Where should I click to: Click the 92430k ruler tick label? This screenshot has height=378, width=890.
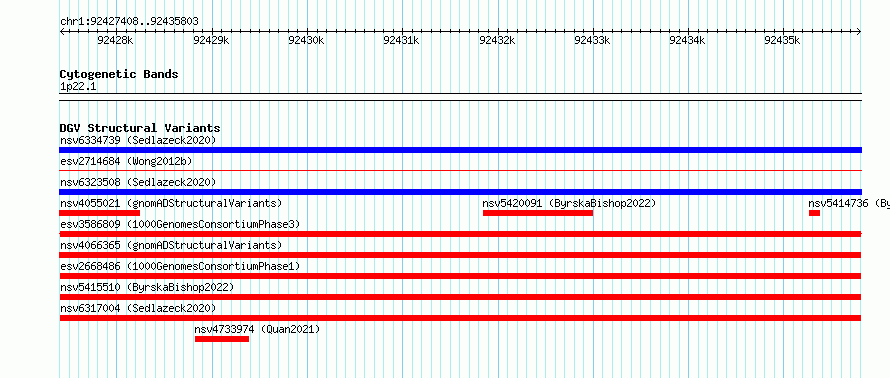pos(306,40)
